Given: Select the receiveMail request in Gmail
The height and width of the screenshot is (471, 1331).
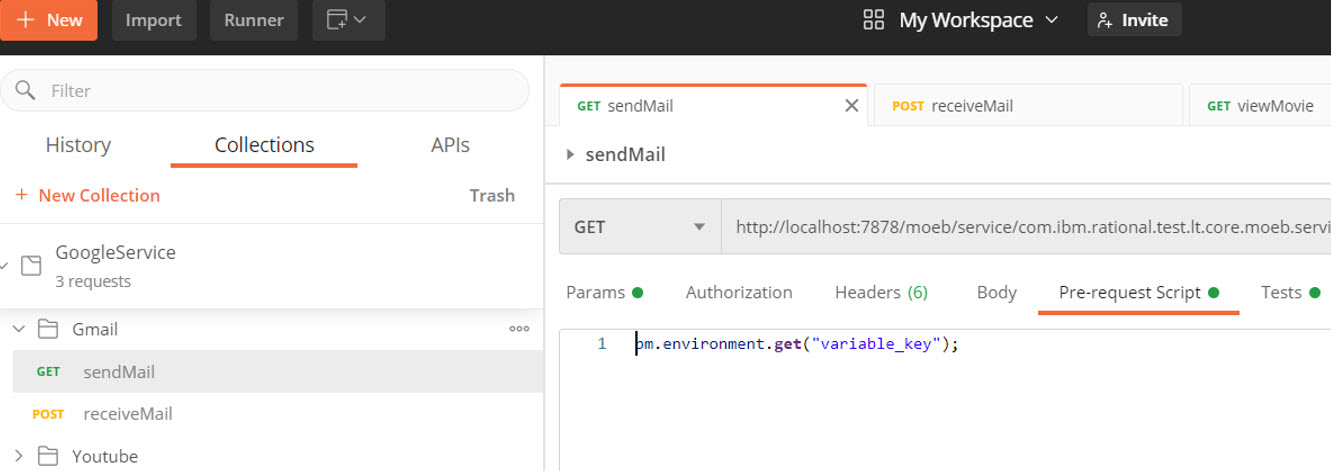Looking at the screenshot, I should (128, 414).
